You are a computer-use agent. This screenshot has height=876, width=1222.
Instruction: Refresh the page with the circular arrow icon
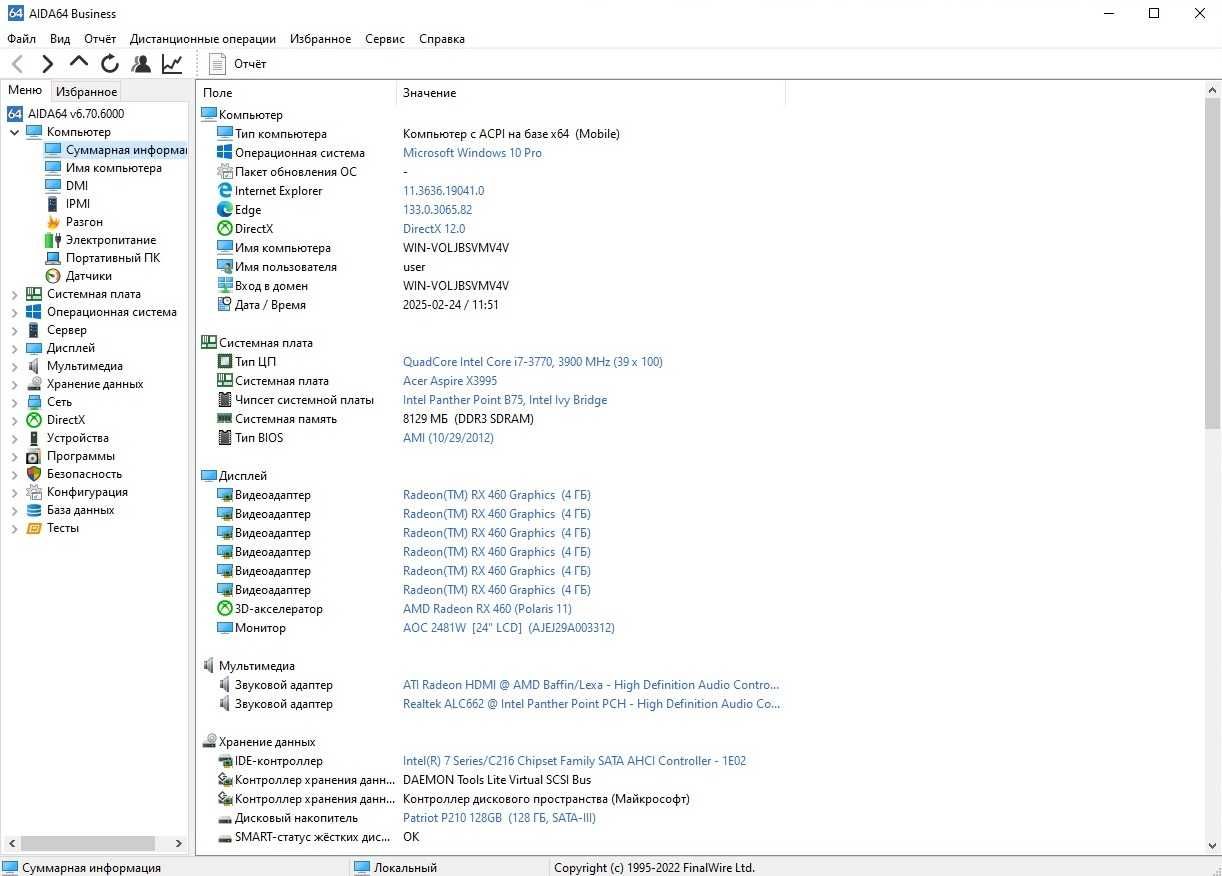click(x=110, y=64)
